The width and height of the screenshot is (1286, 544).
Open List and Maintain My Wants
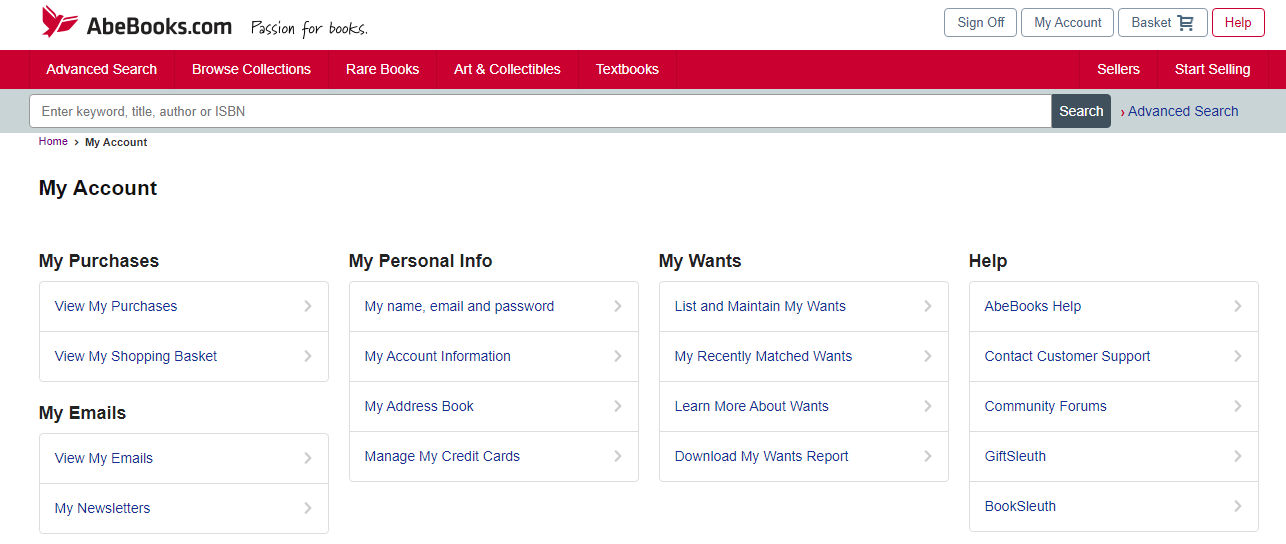click(760, 306)
